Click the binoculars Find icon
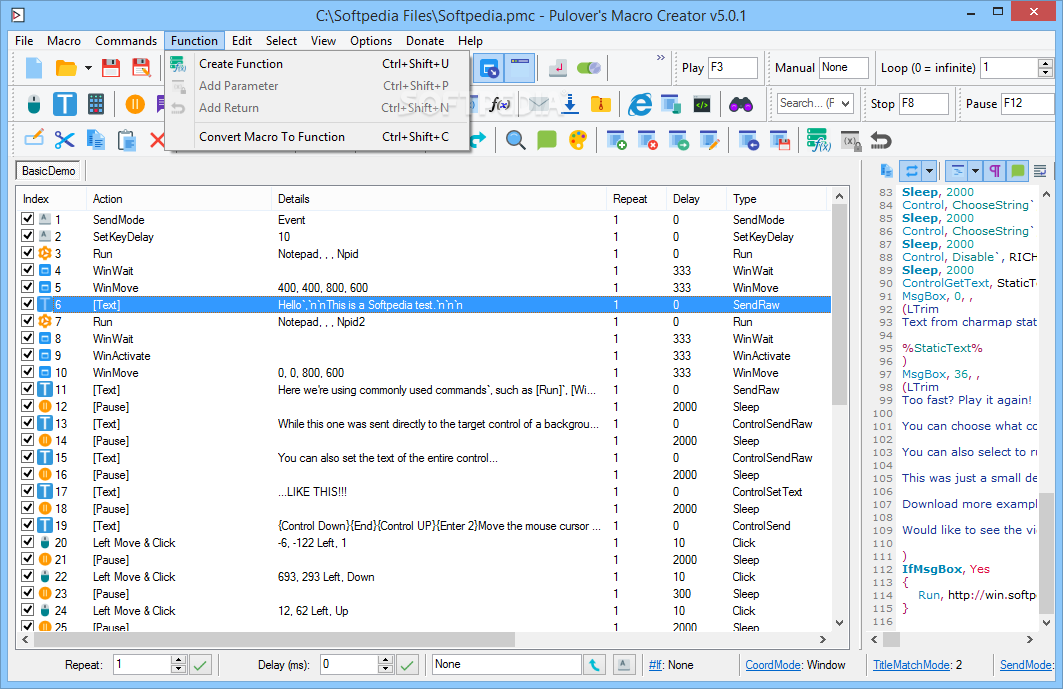Viewport: 1063px width, 689px height. coord(740,104)
